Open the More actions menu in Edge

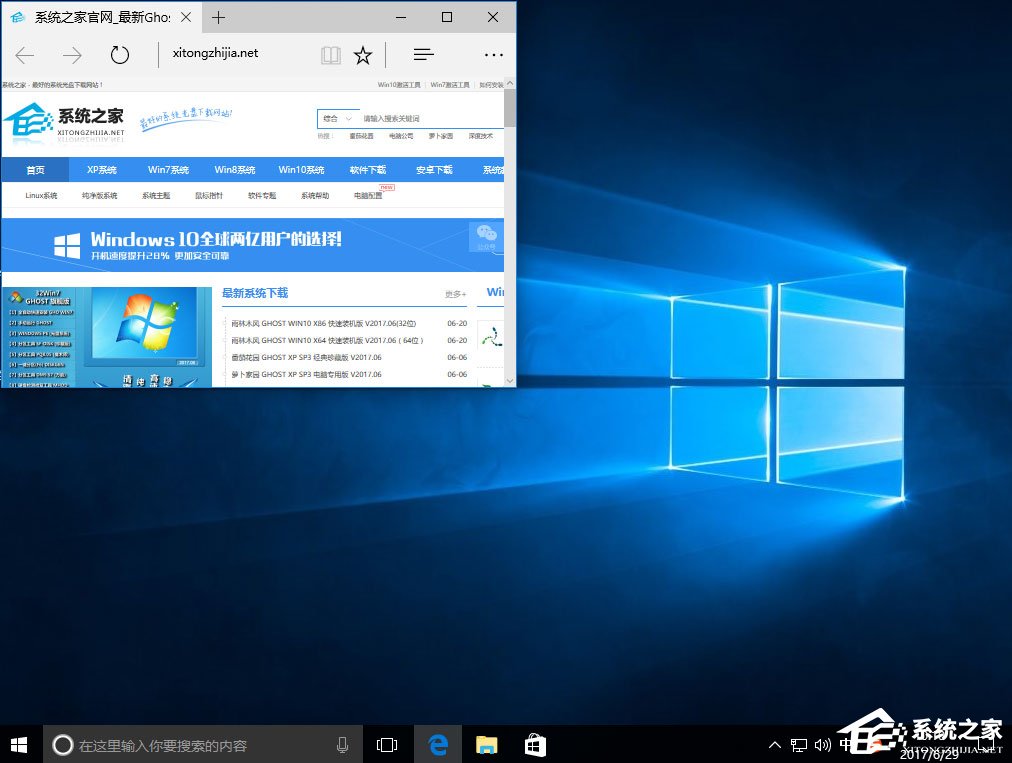point(493,55)
